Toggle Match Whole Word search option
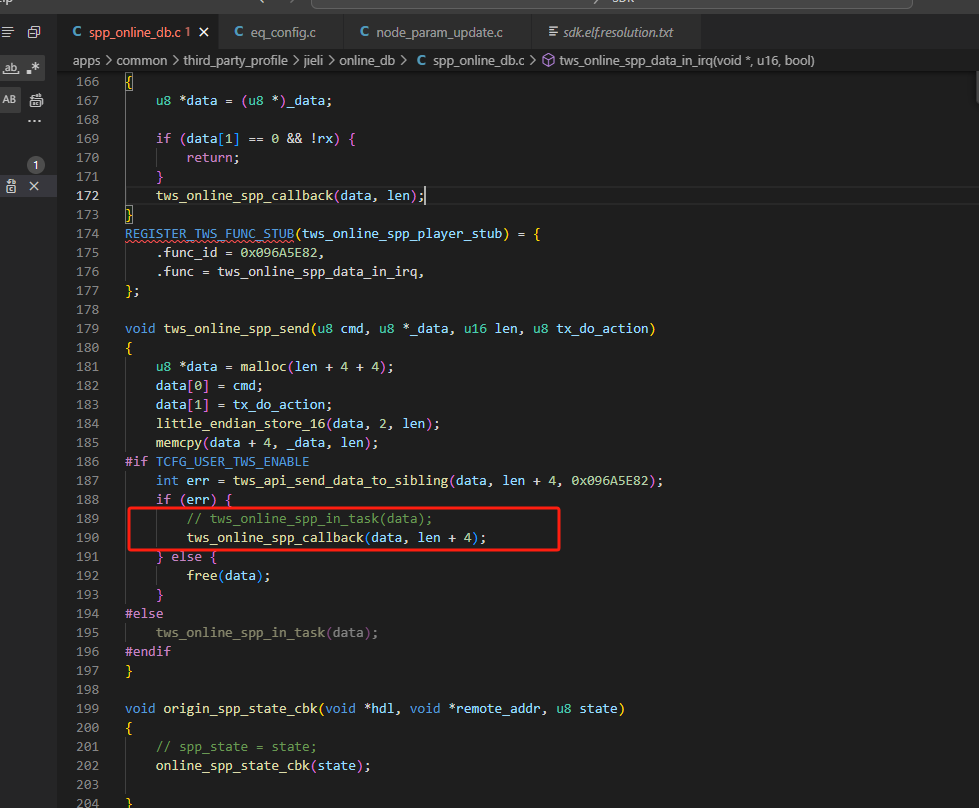Viewport: 979px width, 808px height. pos(11,67)
